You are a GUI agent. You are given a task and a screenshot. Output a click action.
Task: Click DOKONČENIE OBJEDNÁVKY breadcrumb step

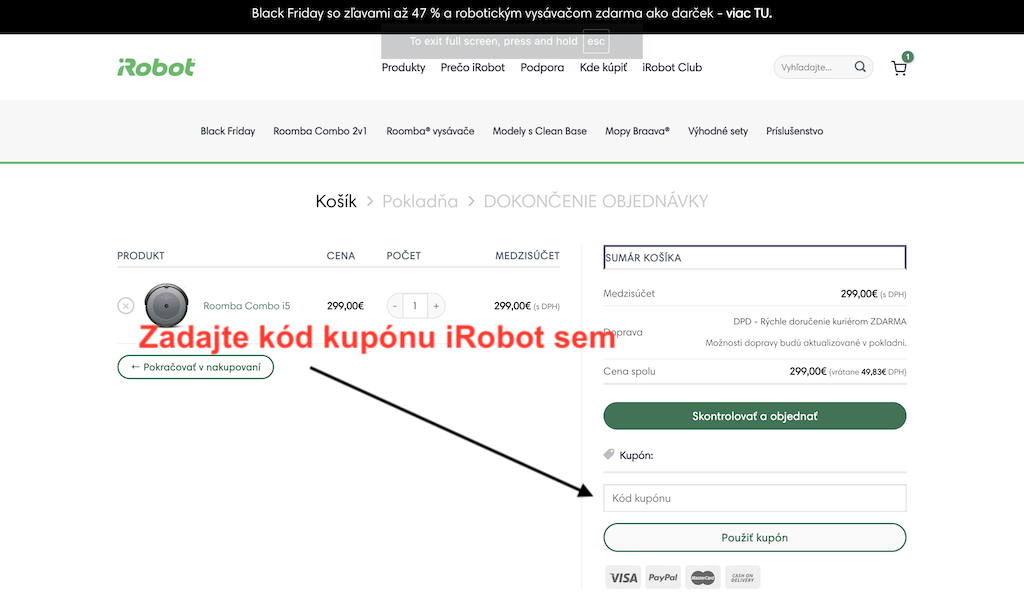(596, 201)
